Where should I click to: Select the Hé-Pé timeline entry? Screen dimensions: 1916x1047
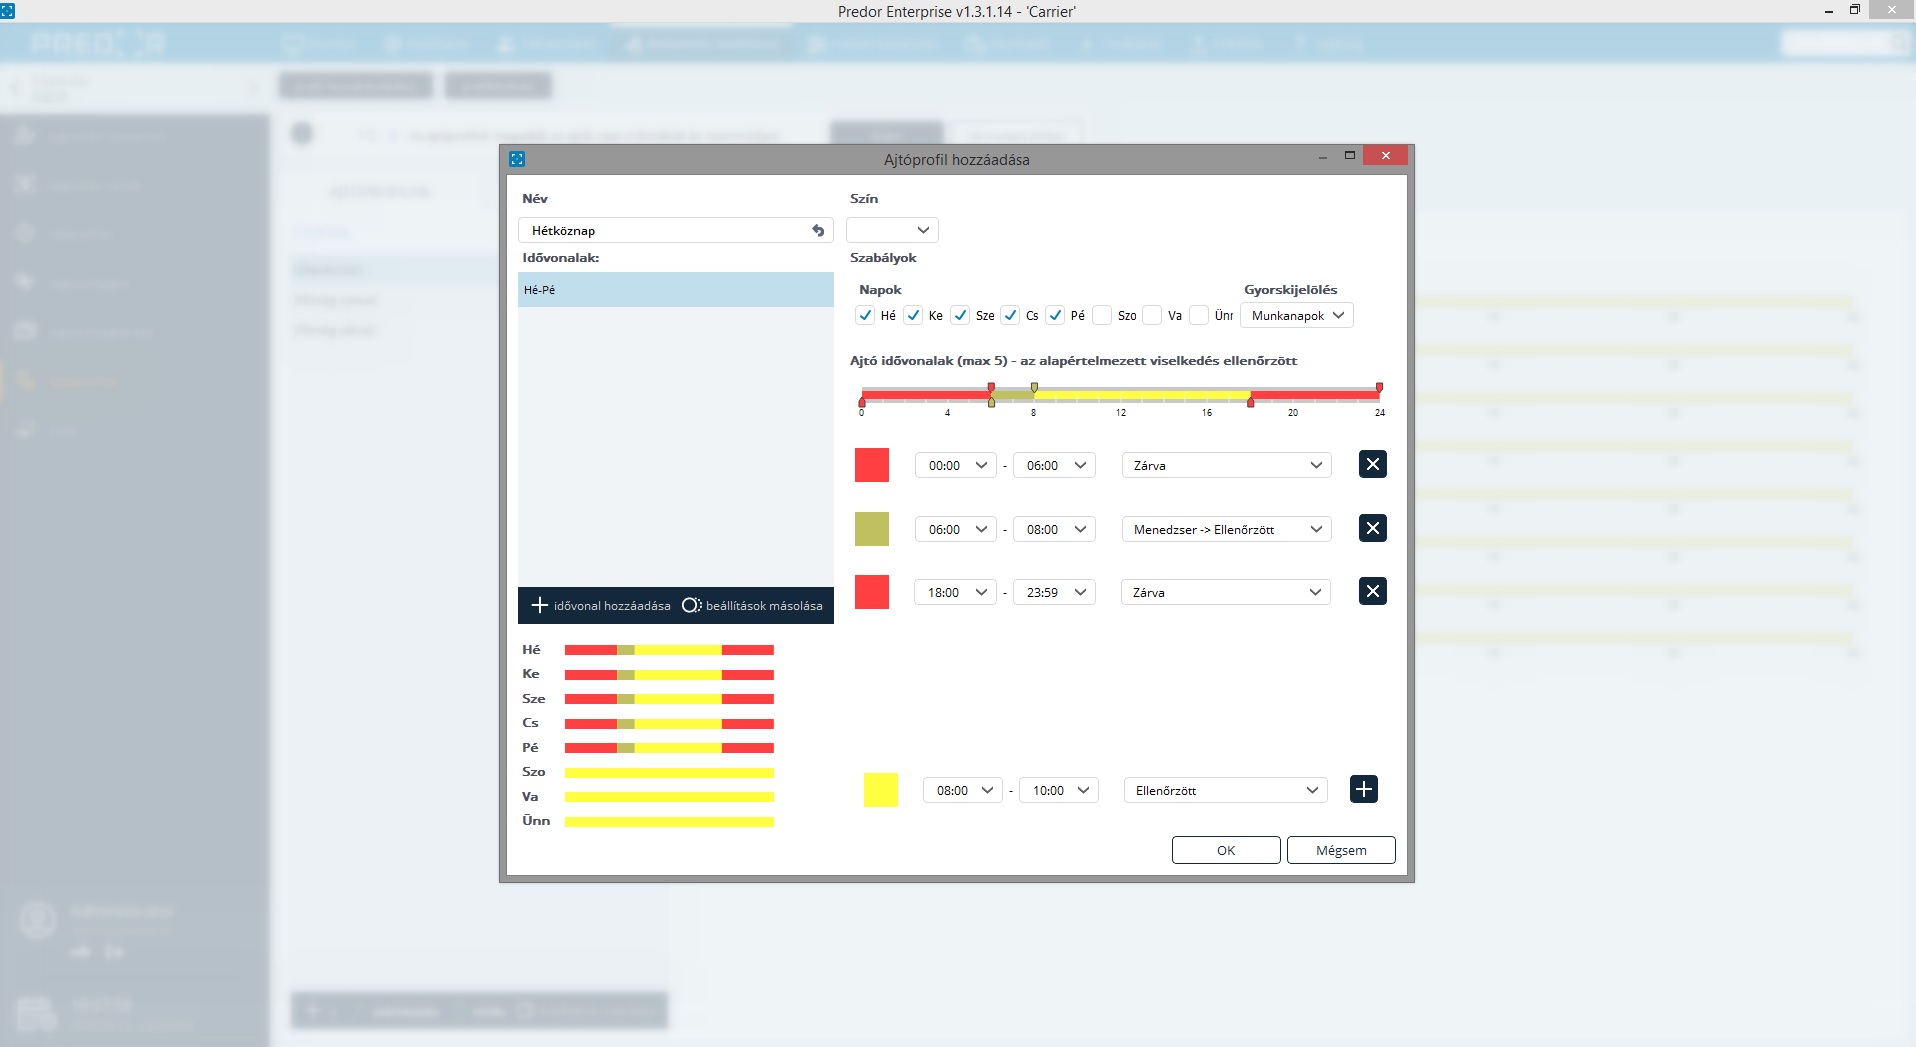675,290
